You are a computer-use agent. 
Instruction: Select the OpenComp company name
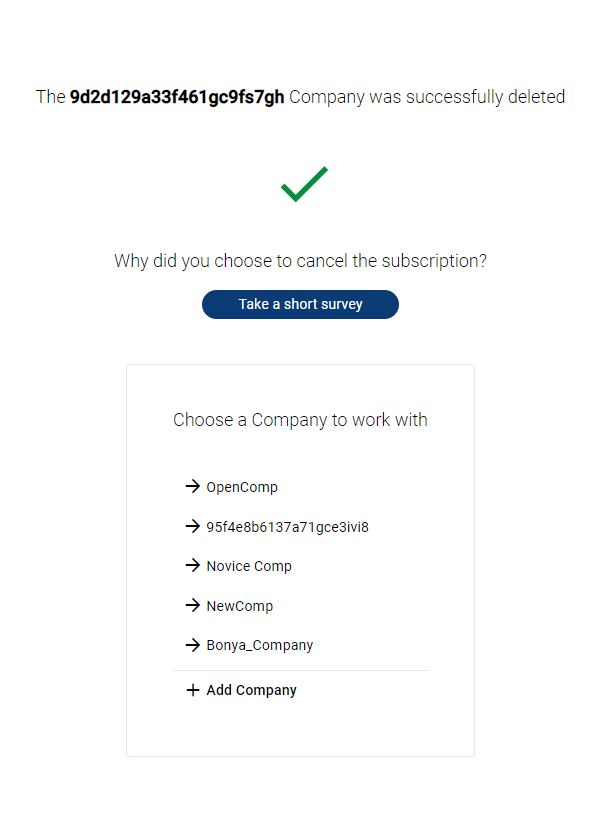click(242, 488)
